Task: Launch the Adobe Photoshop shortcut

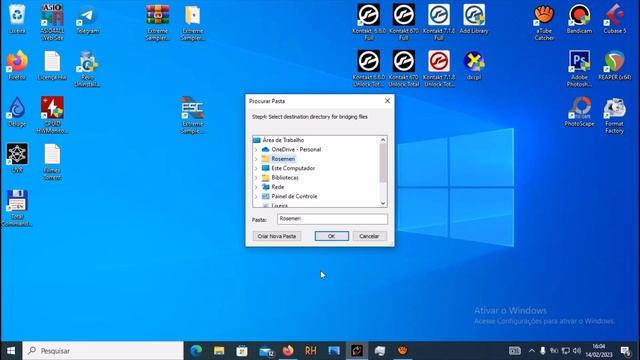Action: point(579,69)
